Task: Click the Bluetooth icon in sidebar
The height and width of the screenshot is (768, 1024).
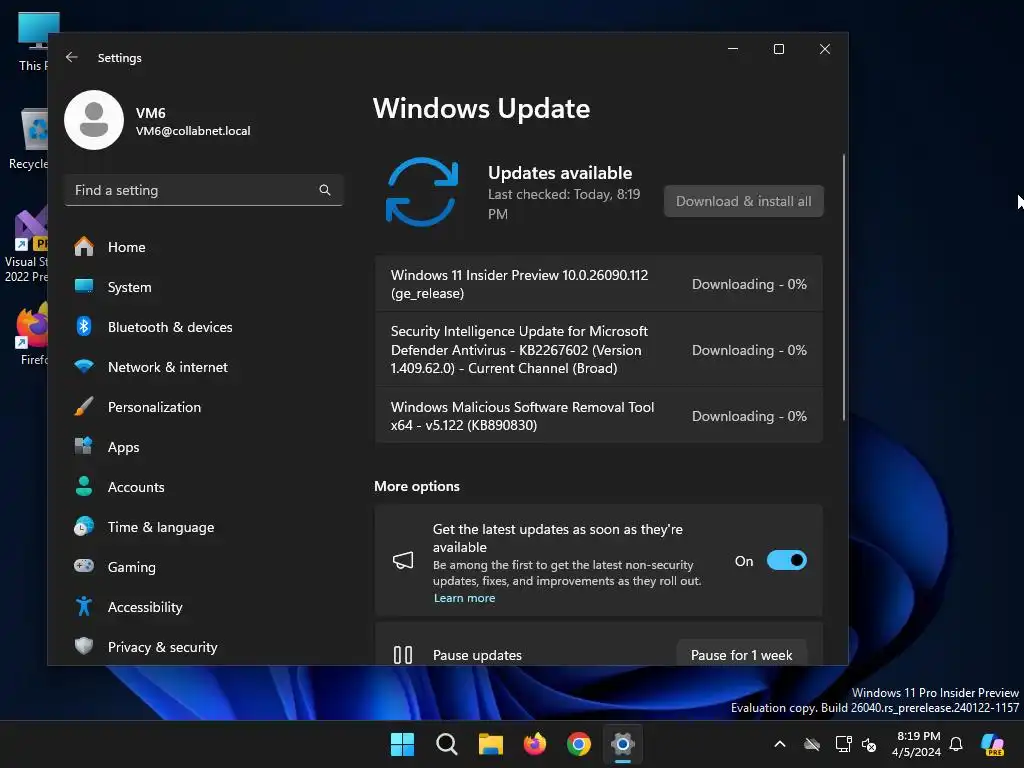Action: [84, 327]
